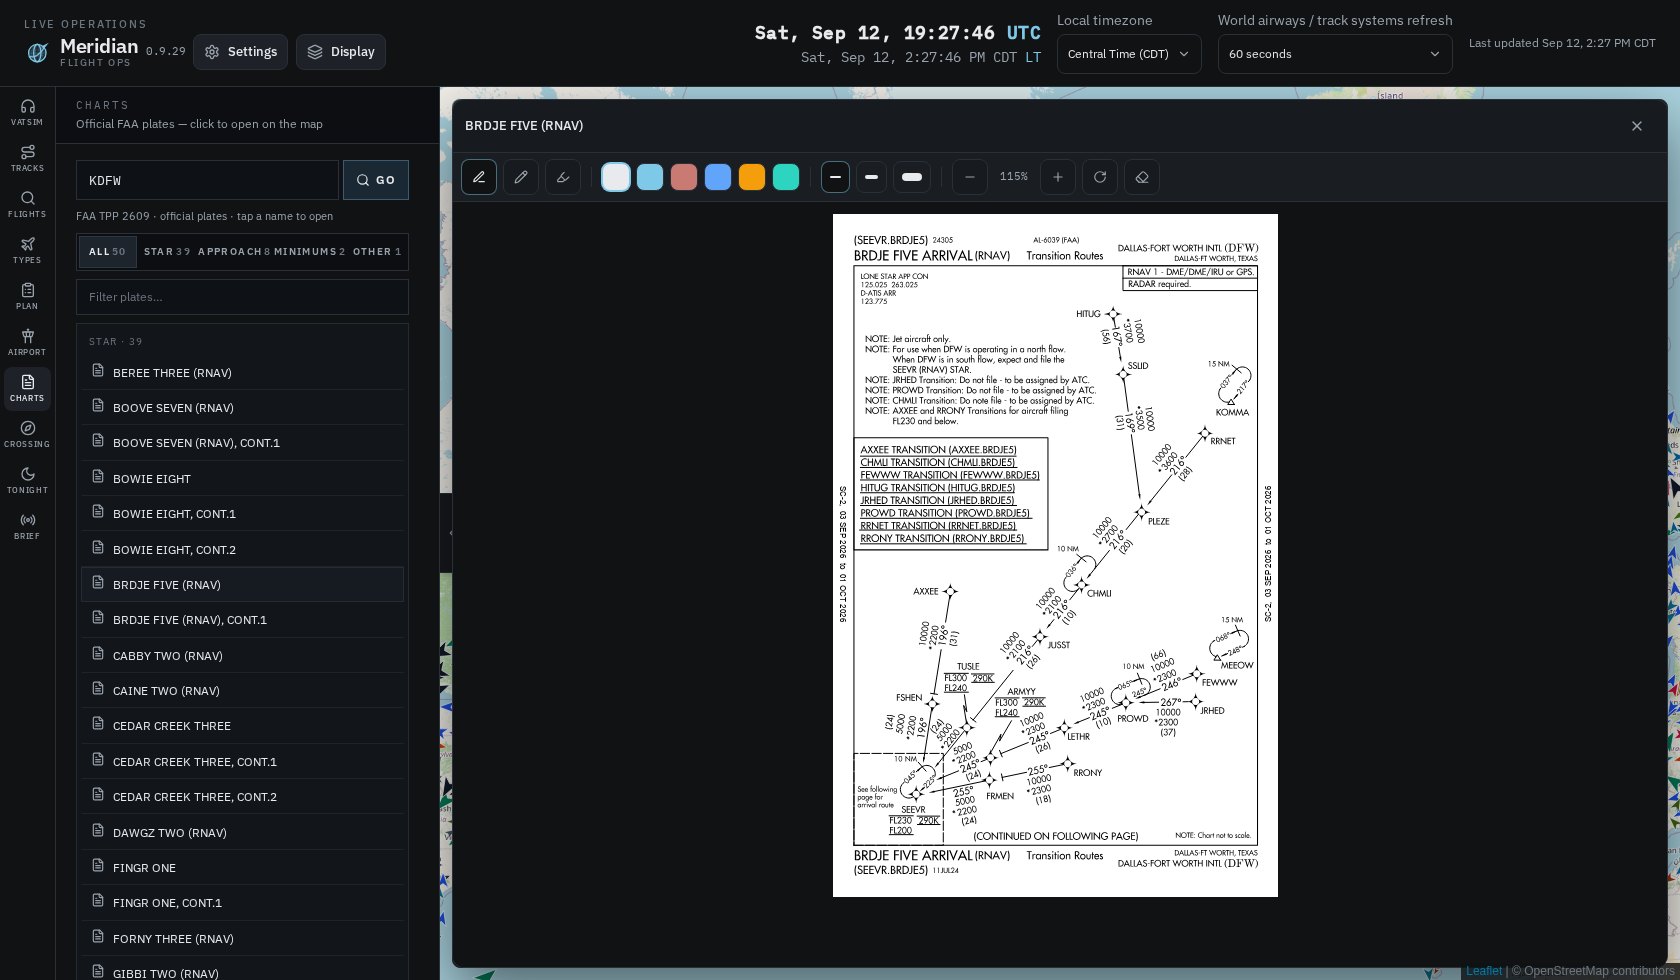
Task: Open the refresh interval dropdown
Action: point(1335,54)
